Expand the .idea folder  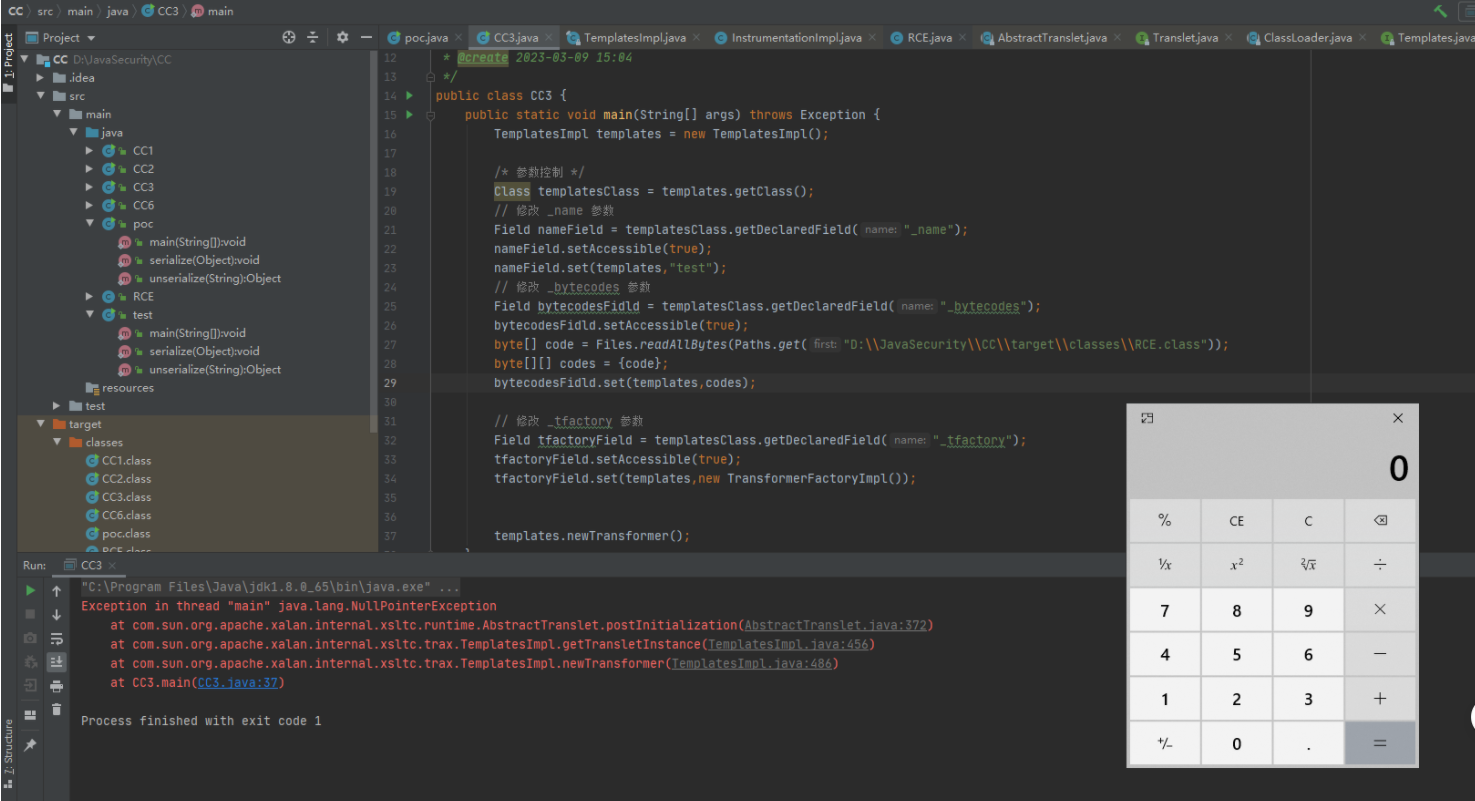tap(41, 78)
